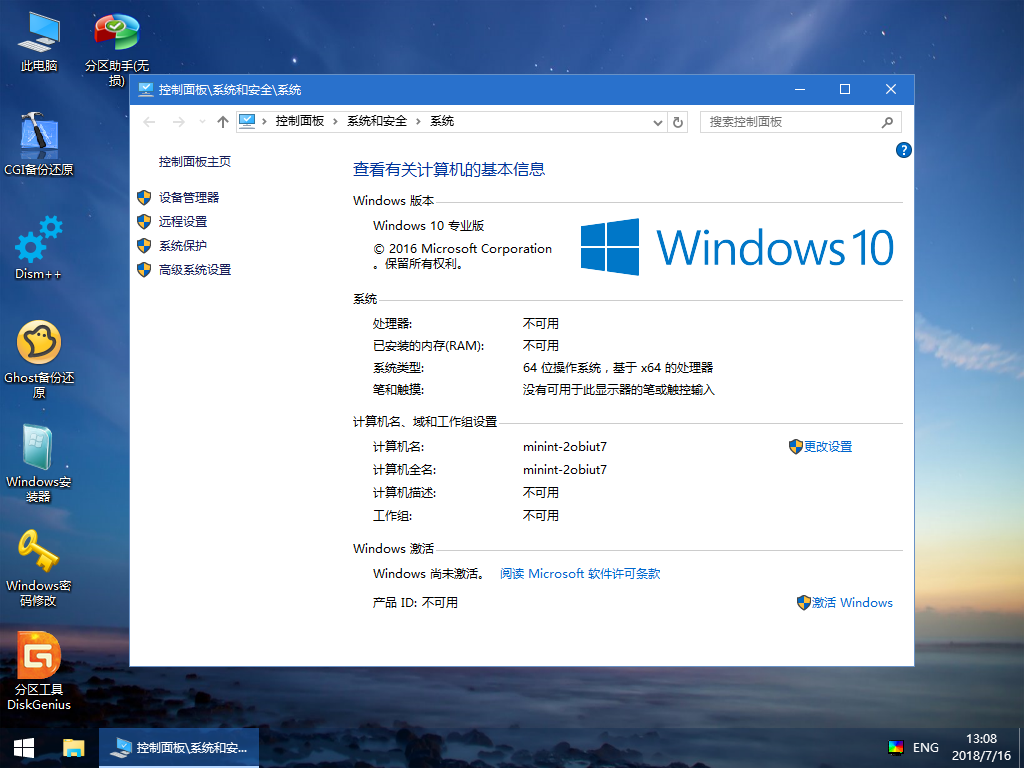This screenshot has height=768, width=1024.
Task: Click the Forward navigation arrow
Action: point(178,122)
